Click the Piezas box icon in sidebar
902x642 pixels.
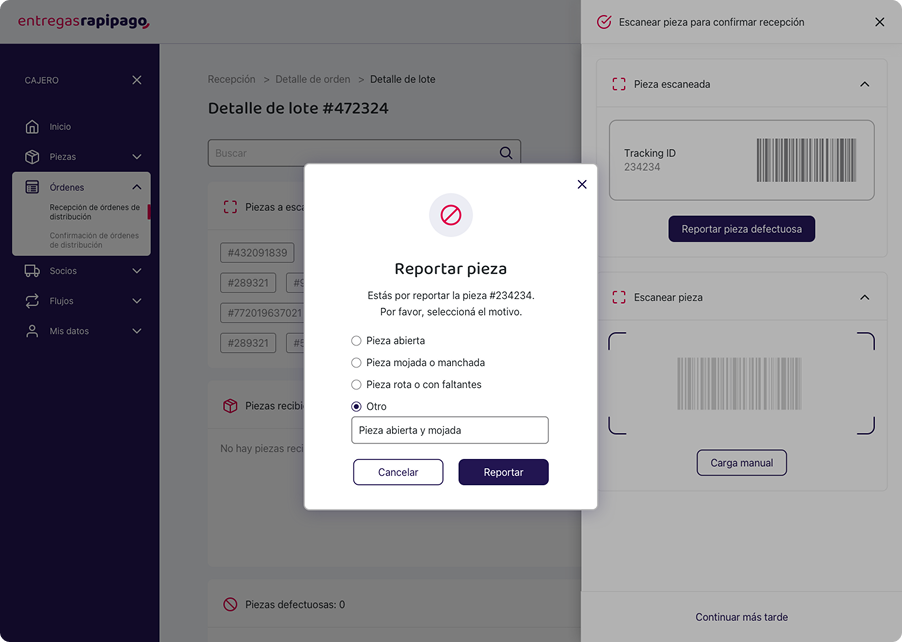coord(32,156)
